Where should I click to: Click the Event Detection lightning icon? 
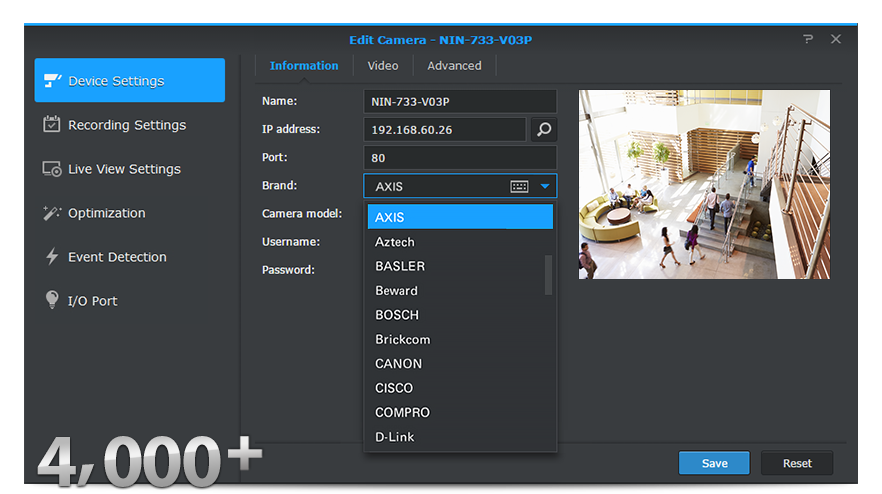point(52,257)
